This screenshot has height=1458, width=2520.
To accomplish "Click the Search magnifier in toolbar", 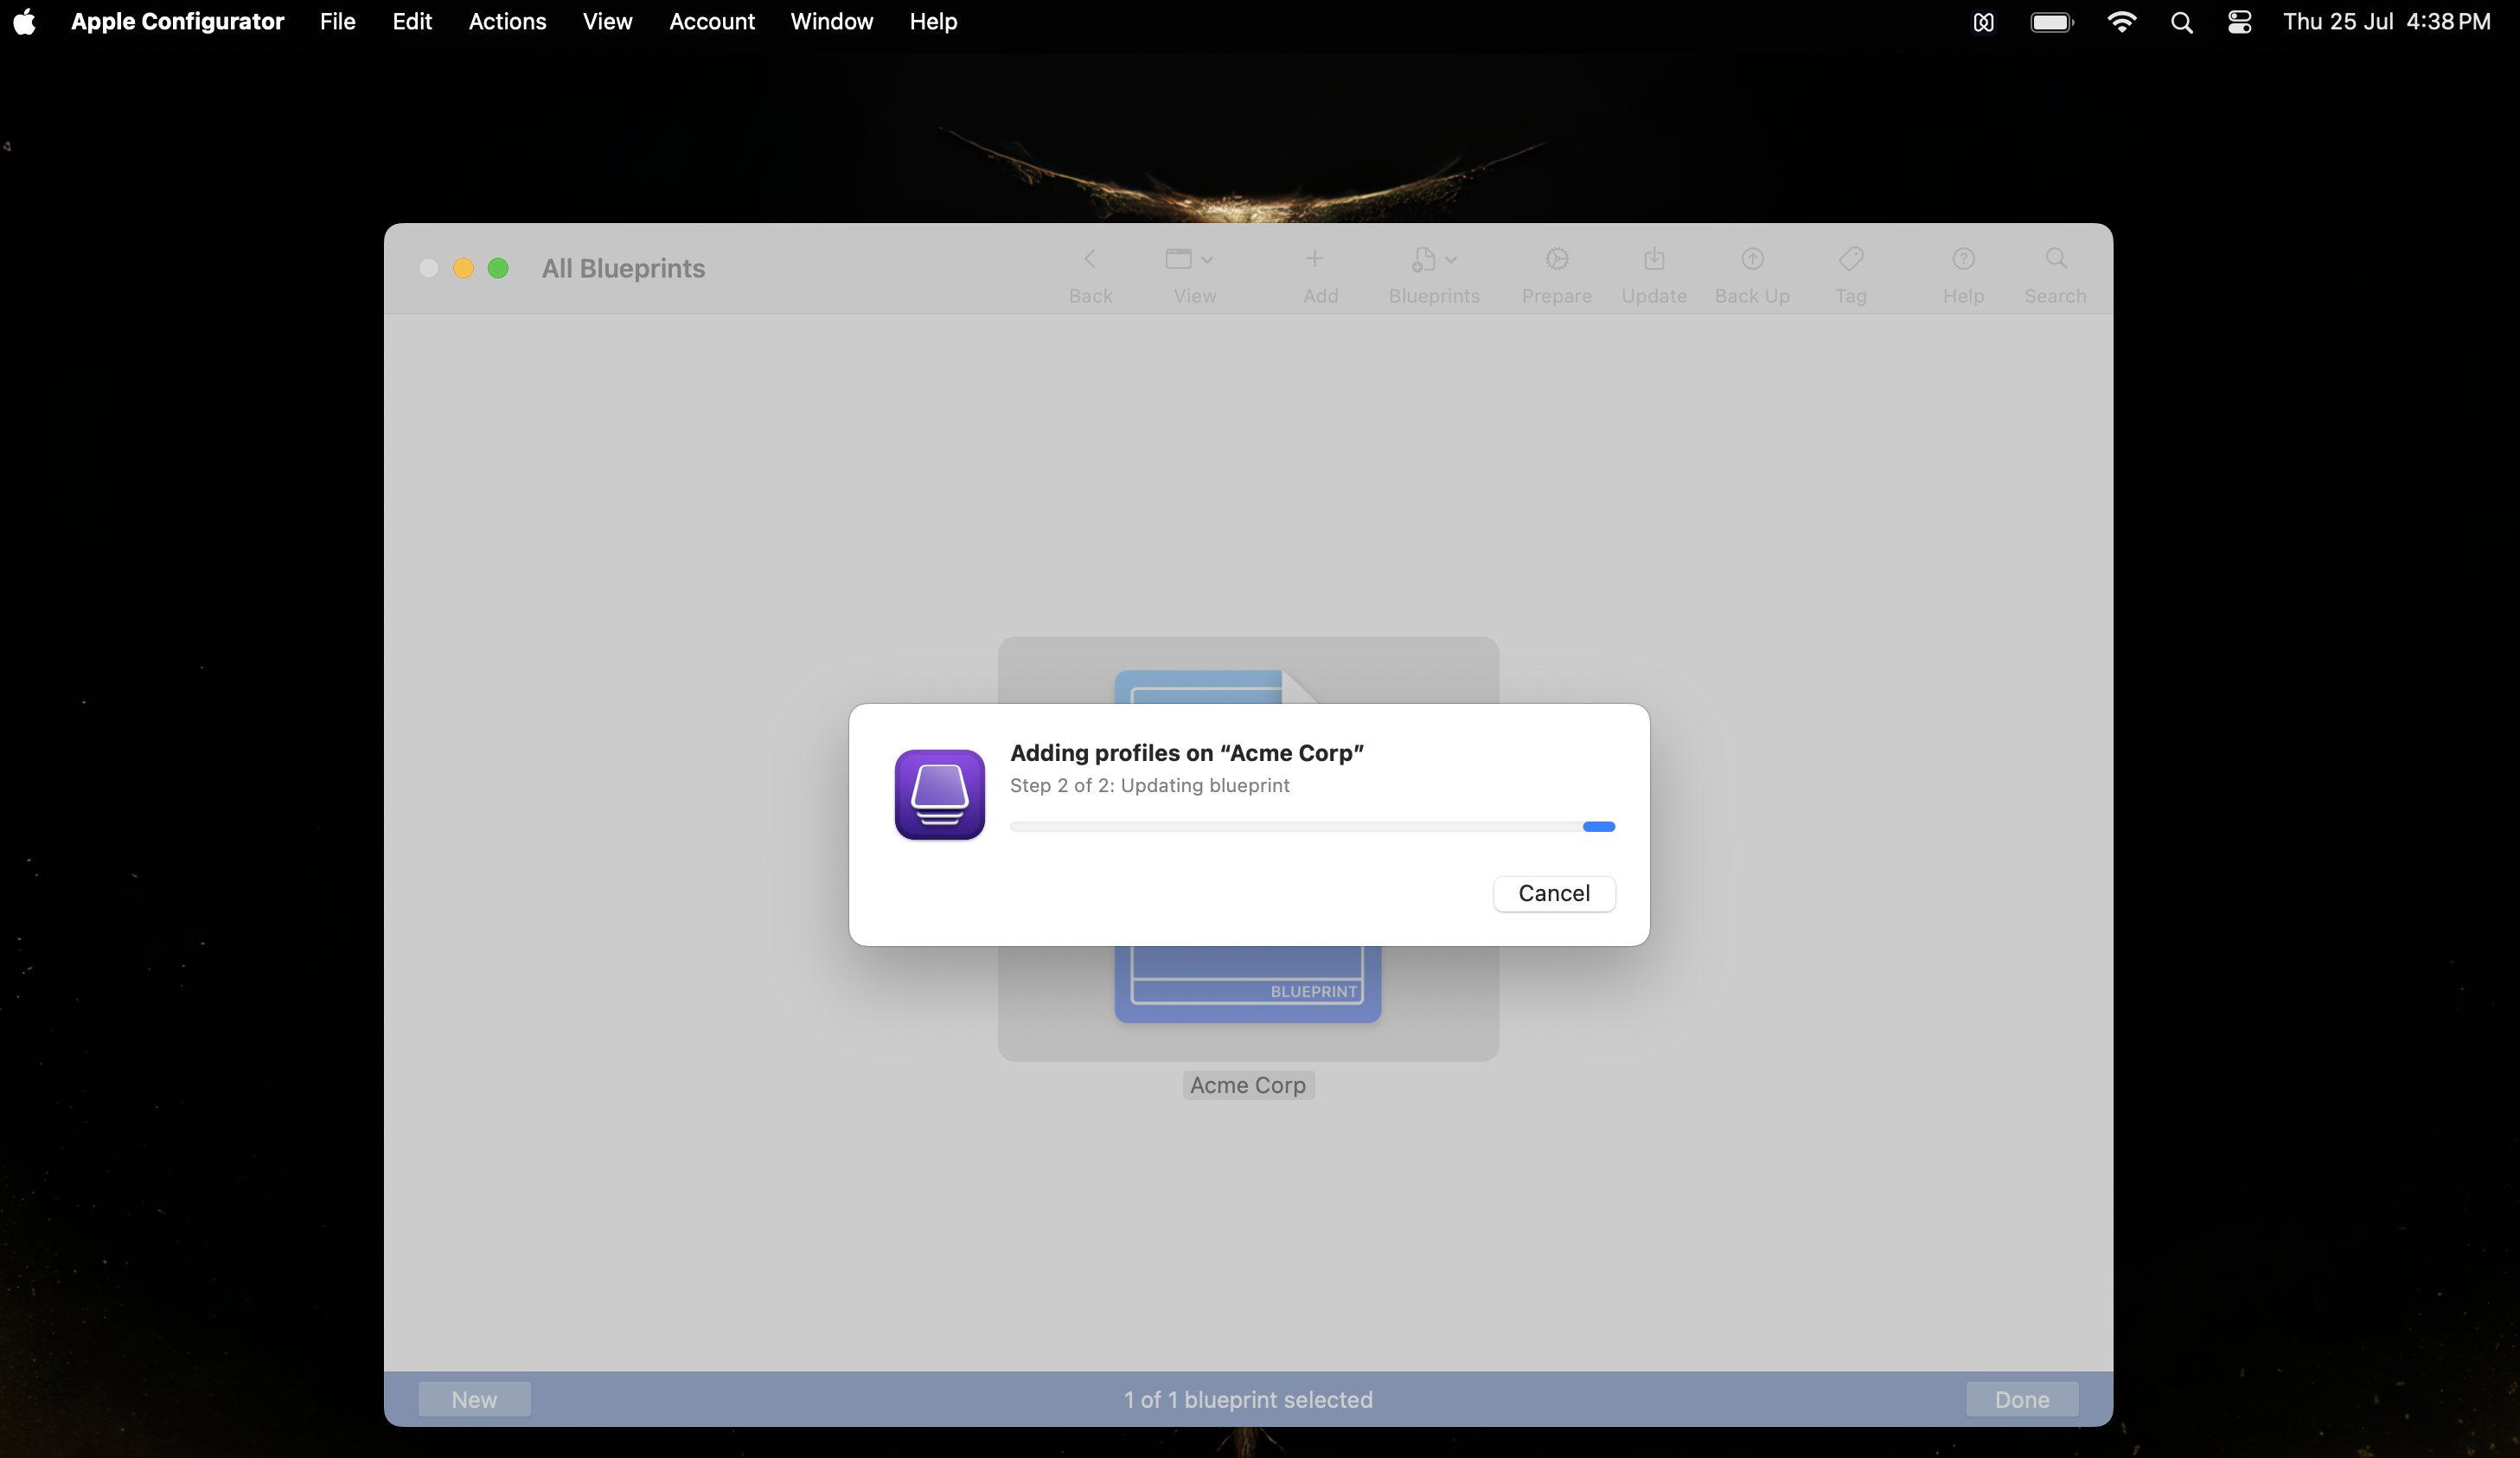I will pyautogui.click(x=2056, y=259).
